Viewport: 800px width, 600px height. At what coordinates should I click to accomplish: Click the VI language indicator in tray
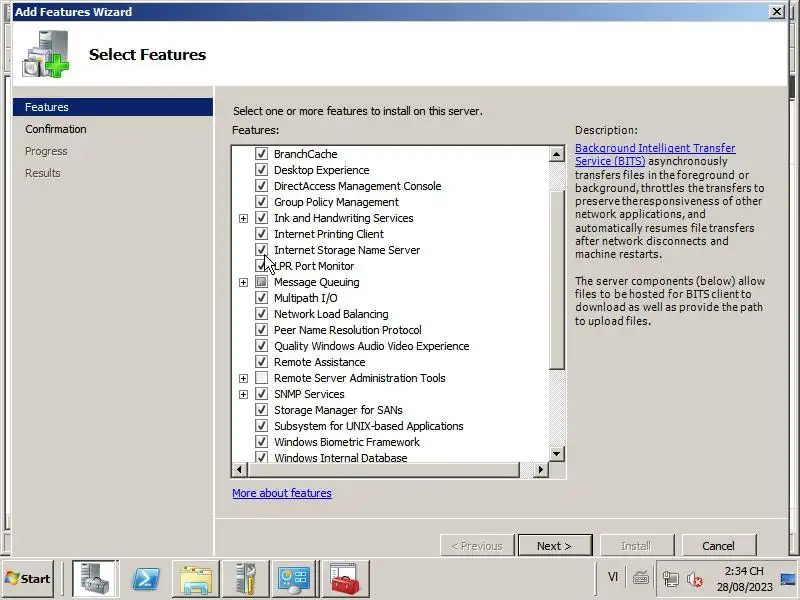coord(613,577)
